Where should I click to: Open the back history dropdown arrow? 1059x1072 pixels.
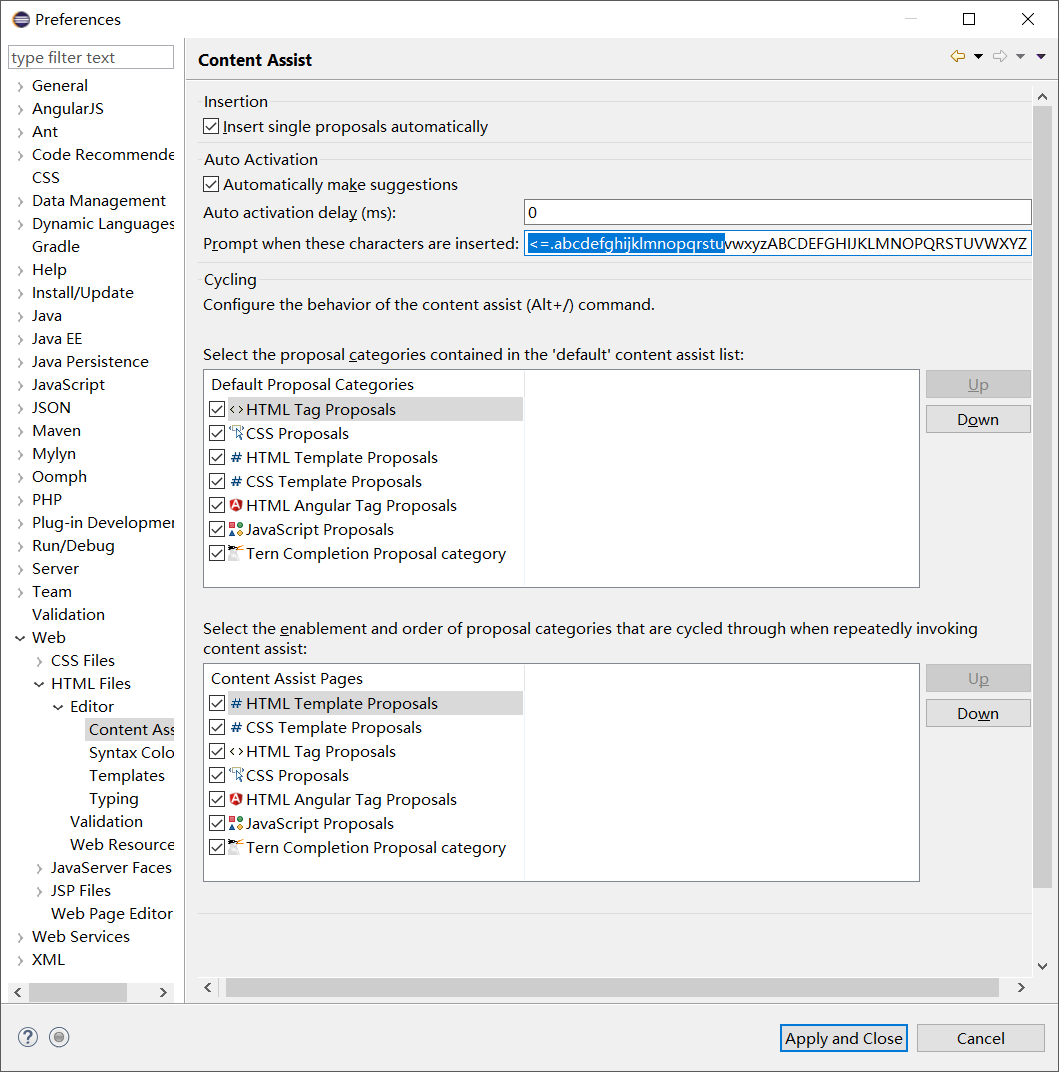point(978,57)
